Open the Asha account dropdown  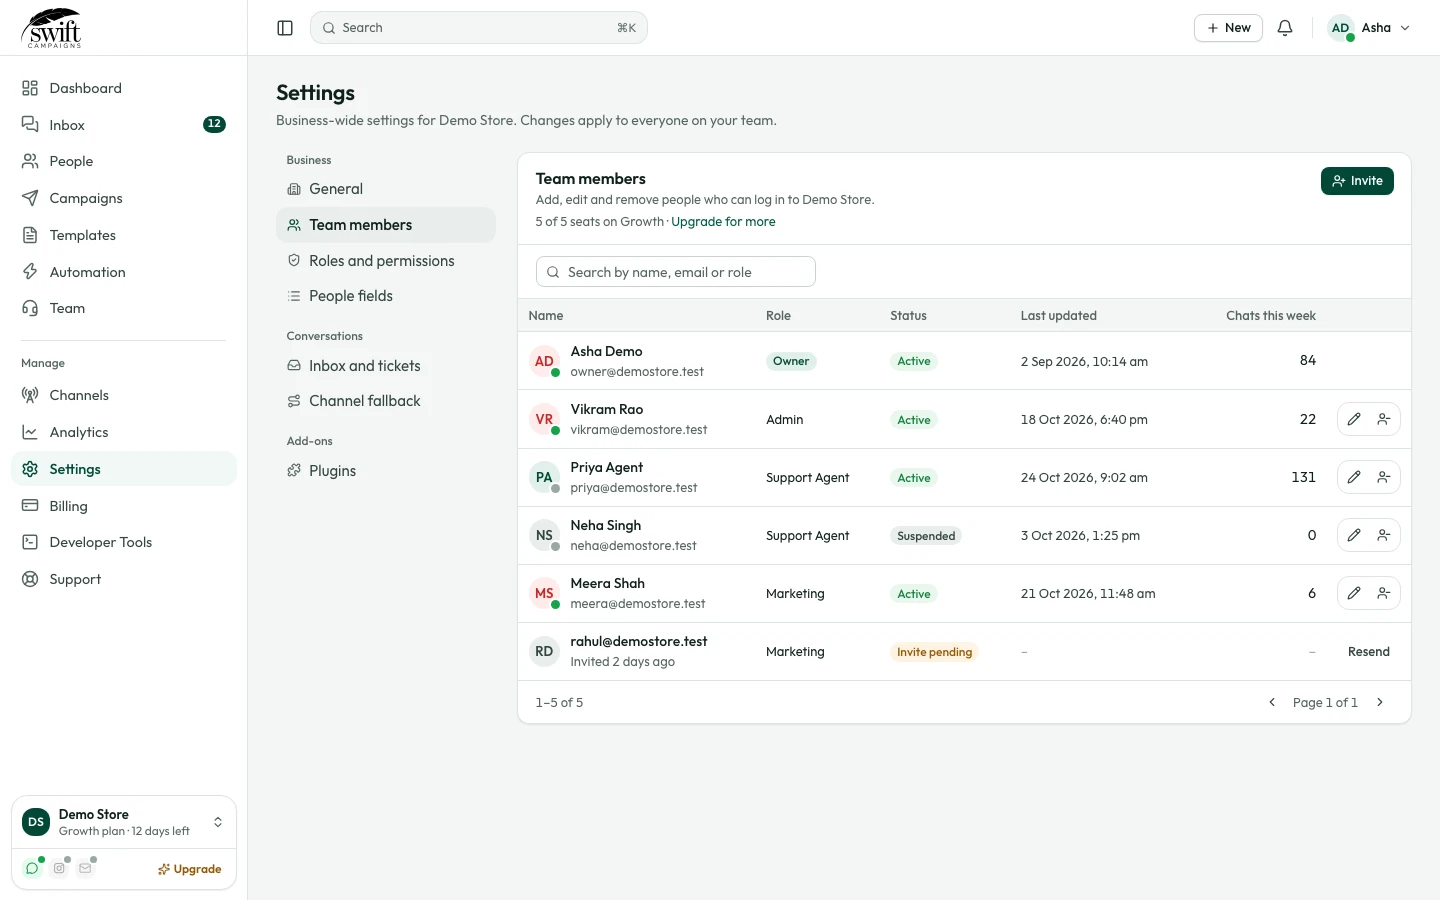[x=1369, y=28]
